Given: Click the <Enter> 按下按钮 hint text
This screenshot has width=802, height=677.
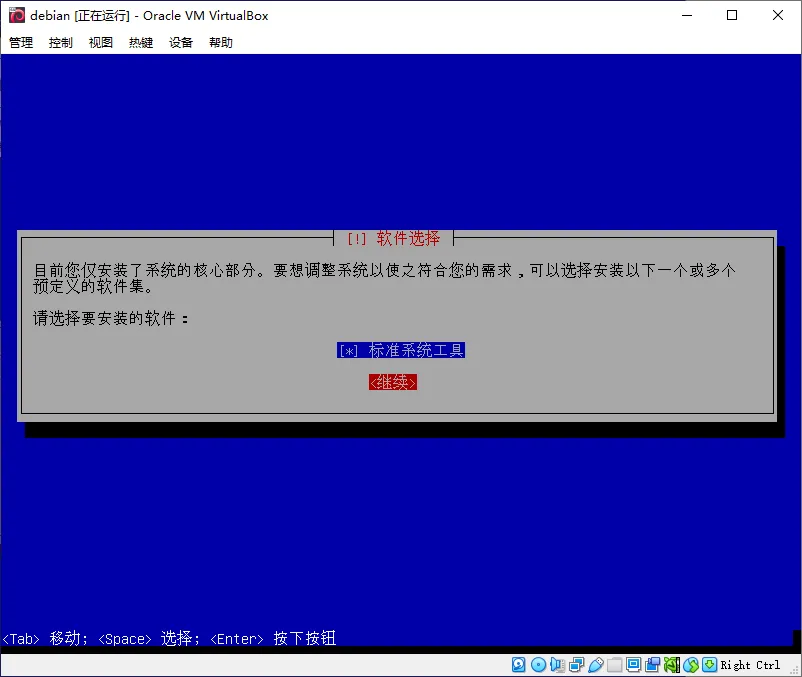Looking at the screenshot, I should 273,638.
